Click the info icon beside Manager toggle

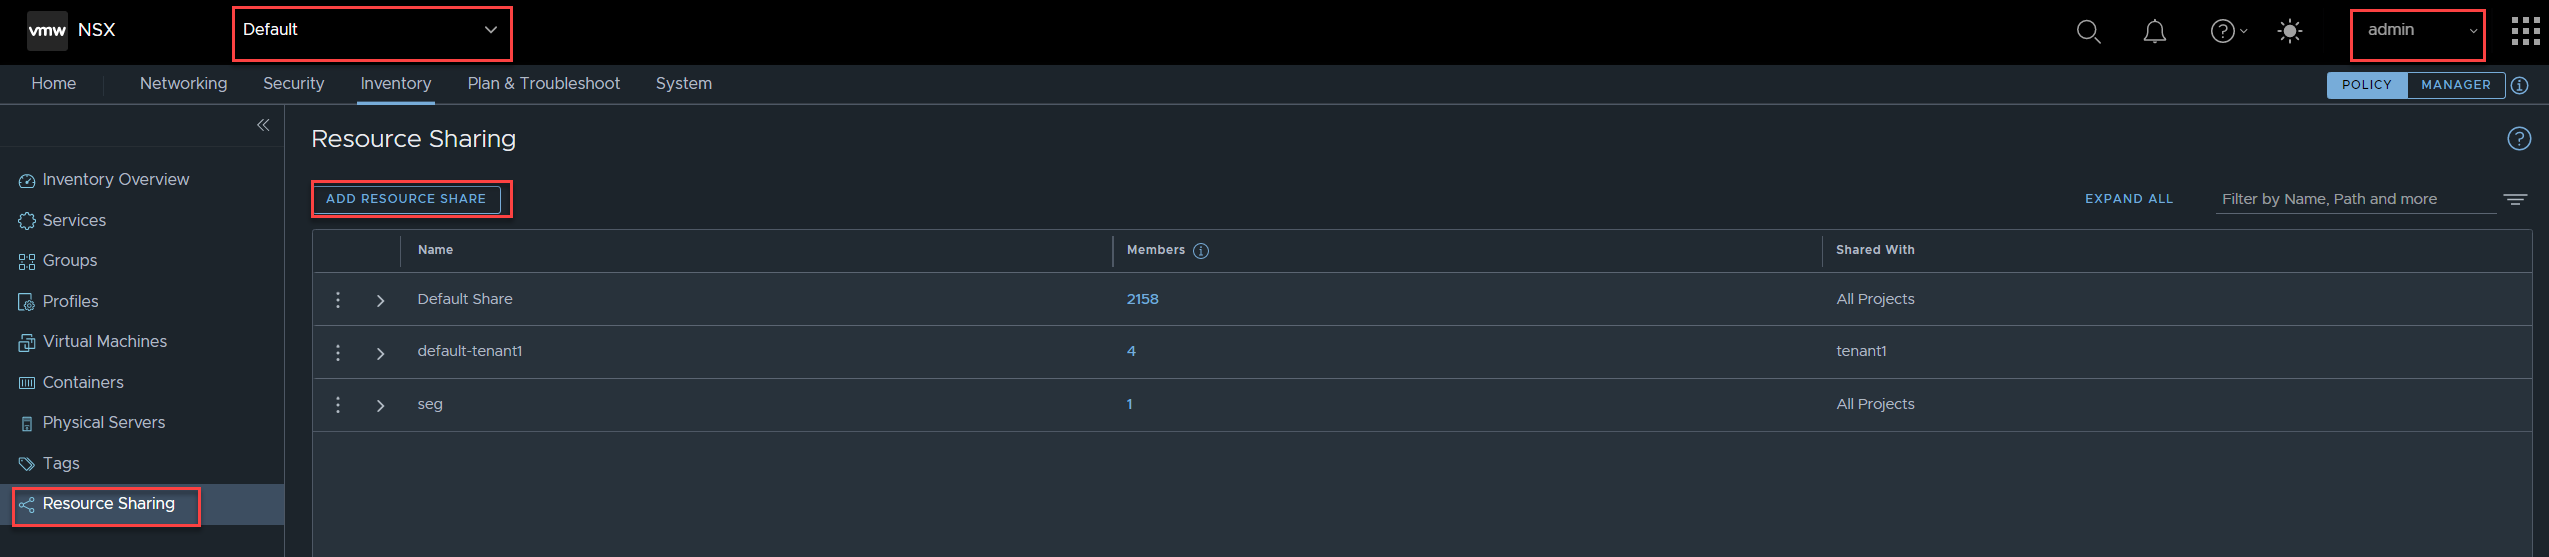click(x=2520, y=85)
